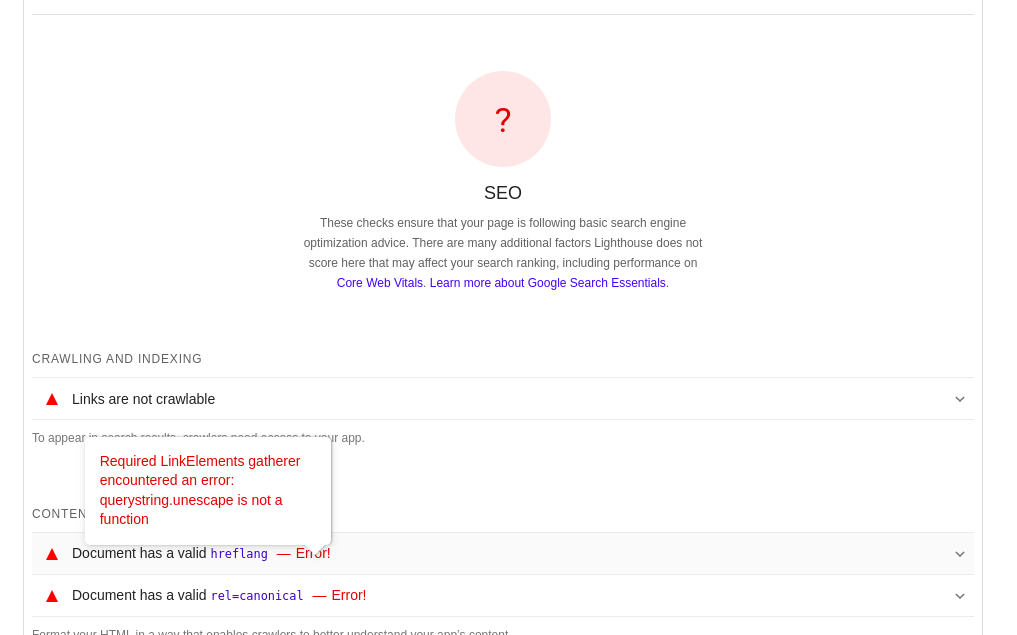The image size is (1017, 635).
Task: Click the SEO heading above the description
Action: pyautogui.click(x=502, y=192)
